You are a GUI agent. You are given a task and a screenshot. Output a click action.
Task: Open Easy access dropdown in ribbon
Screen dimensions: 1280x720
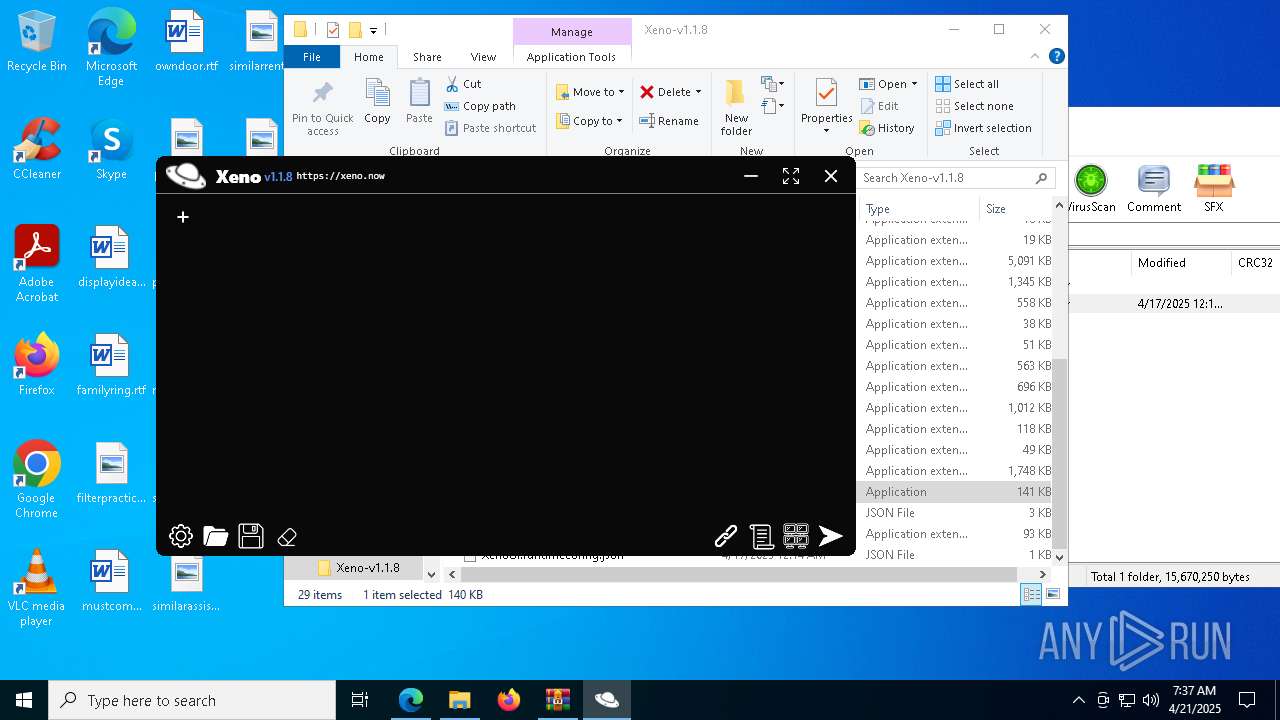(x=773, y=105)
